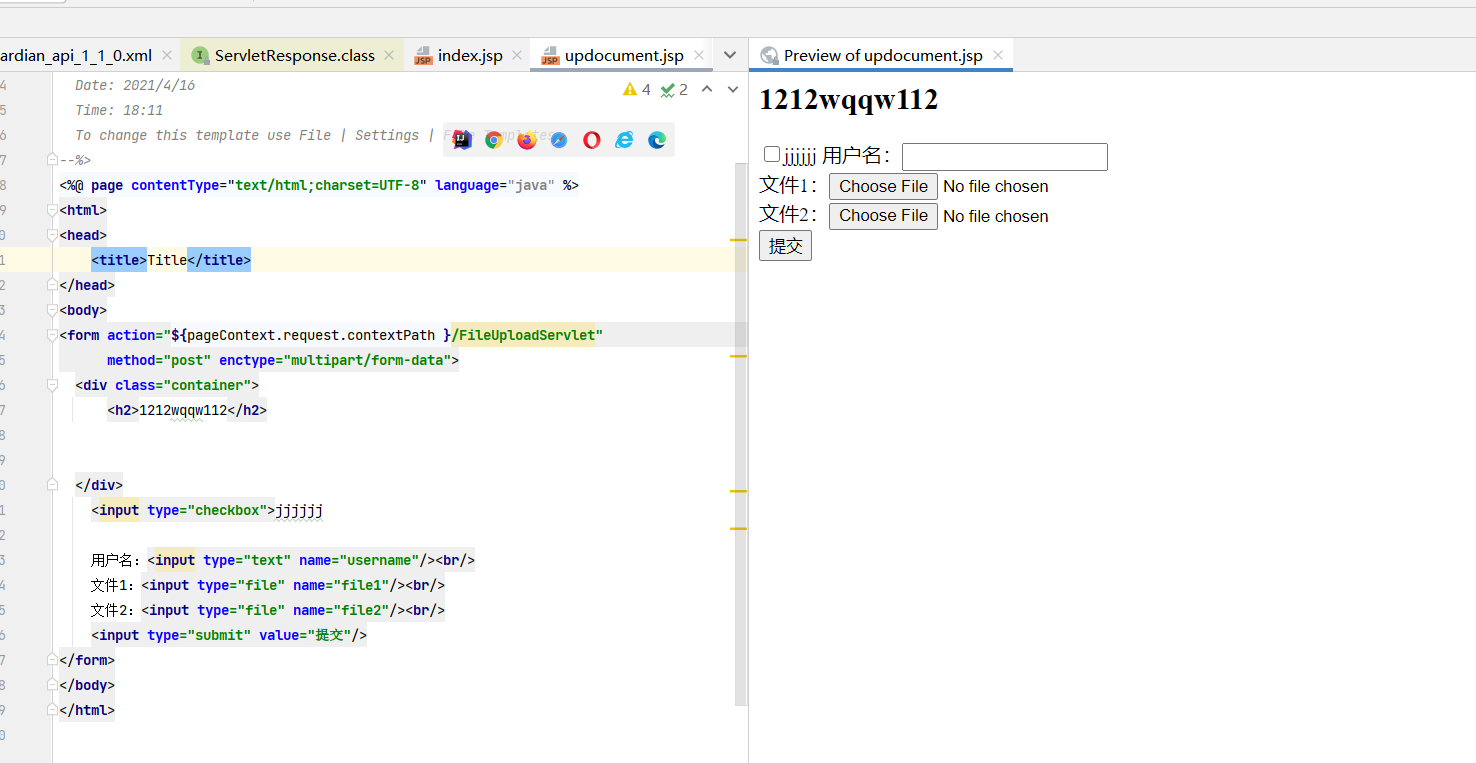Image resolution: width=1476 pixels, height=763 pixels.
Task: Choose File button for 文件2
Action: pos(883,216)
